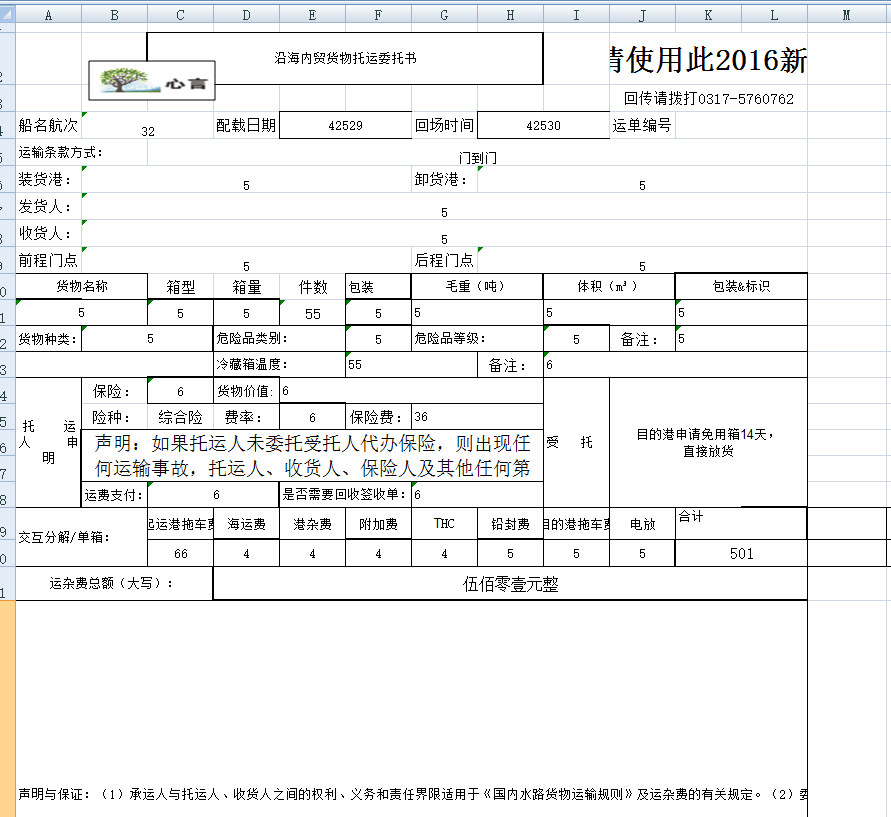Image resolution: width=891 pixels, height=817 pixels.
Task: Select the 伍佰零壹元整 amount cell
Action: click(x=510, y=583)
